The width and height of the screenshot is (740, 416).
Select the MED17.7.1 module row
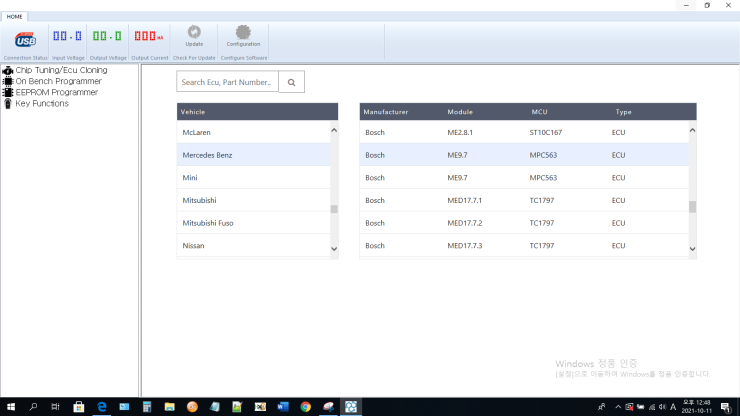pos(524,200)
